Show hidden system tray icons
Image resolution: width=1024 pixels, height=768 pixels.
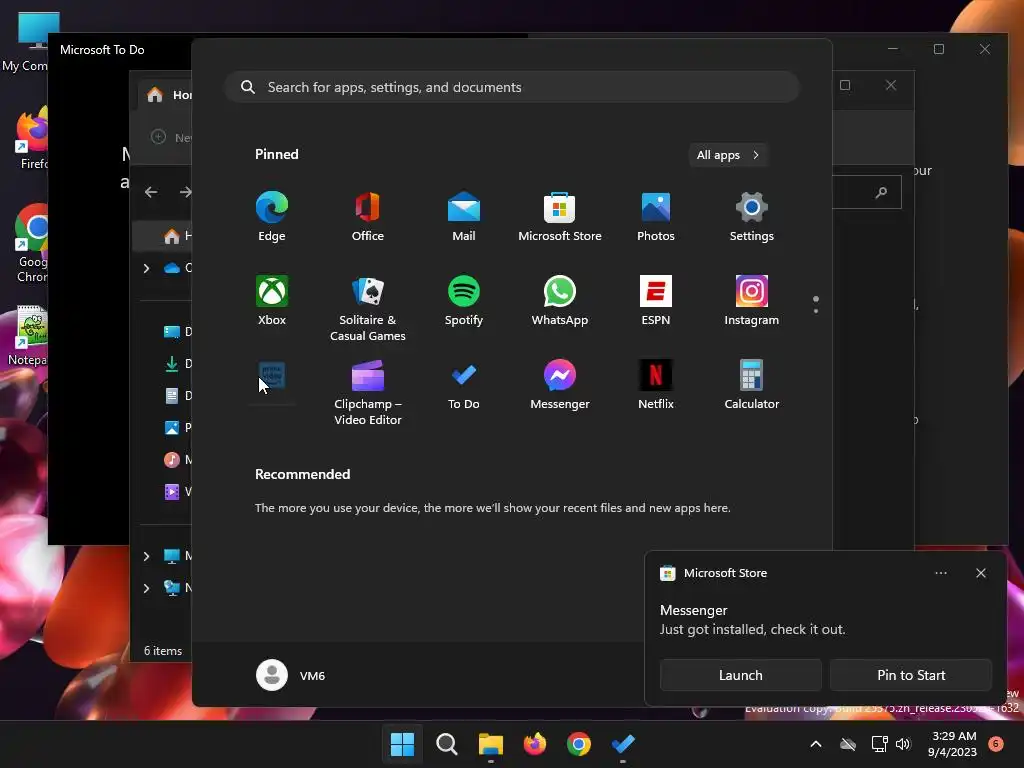pos(816,744)
